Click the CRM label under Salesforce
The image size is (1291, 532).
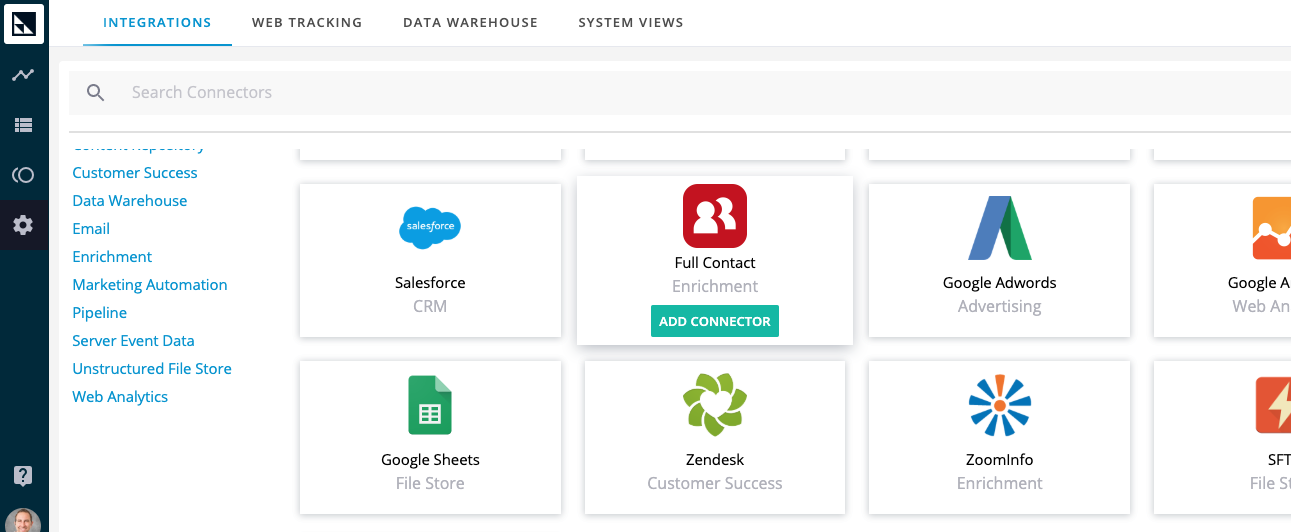point(430,306)
